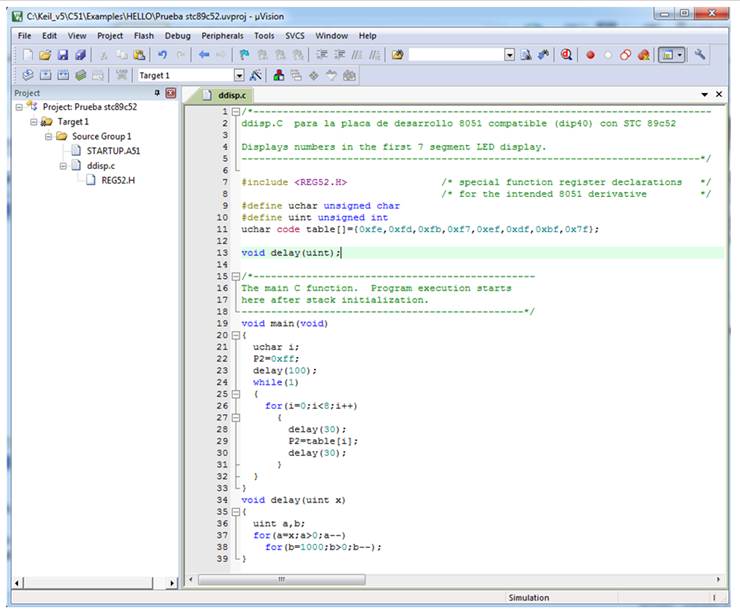This screenshot has height=611, width=740.
Task: Fold the header comment block at line 1
Action: (x=235, y=112)
